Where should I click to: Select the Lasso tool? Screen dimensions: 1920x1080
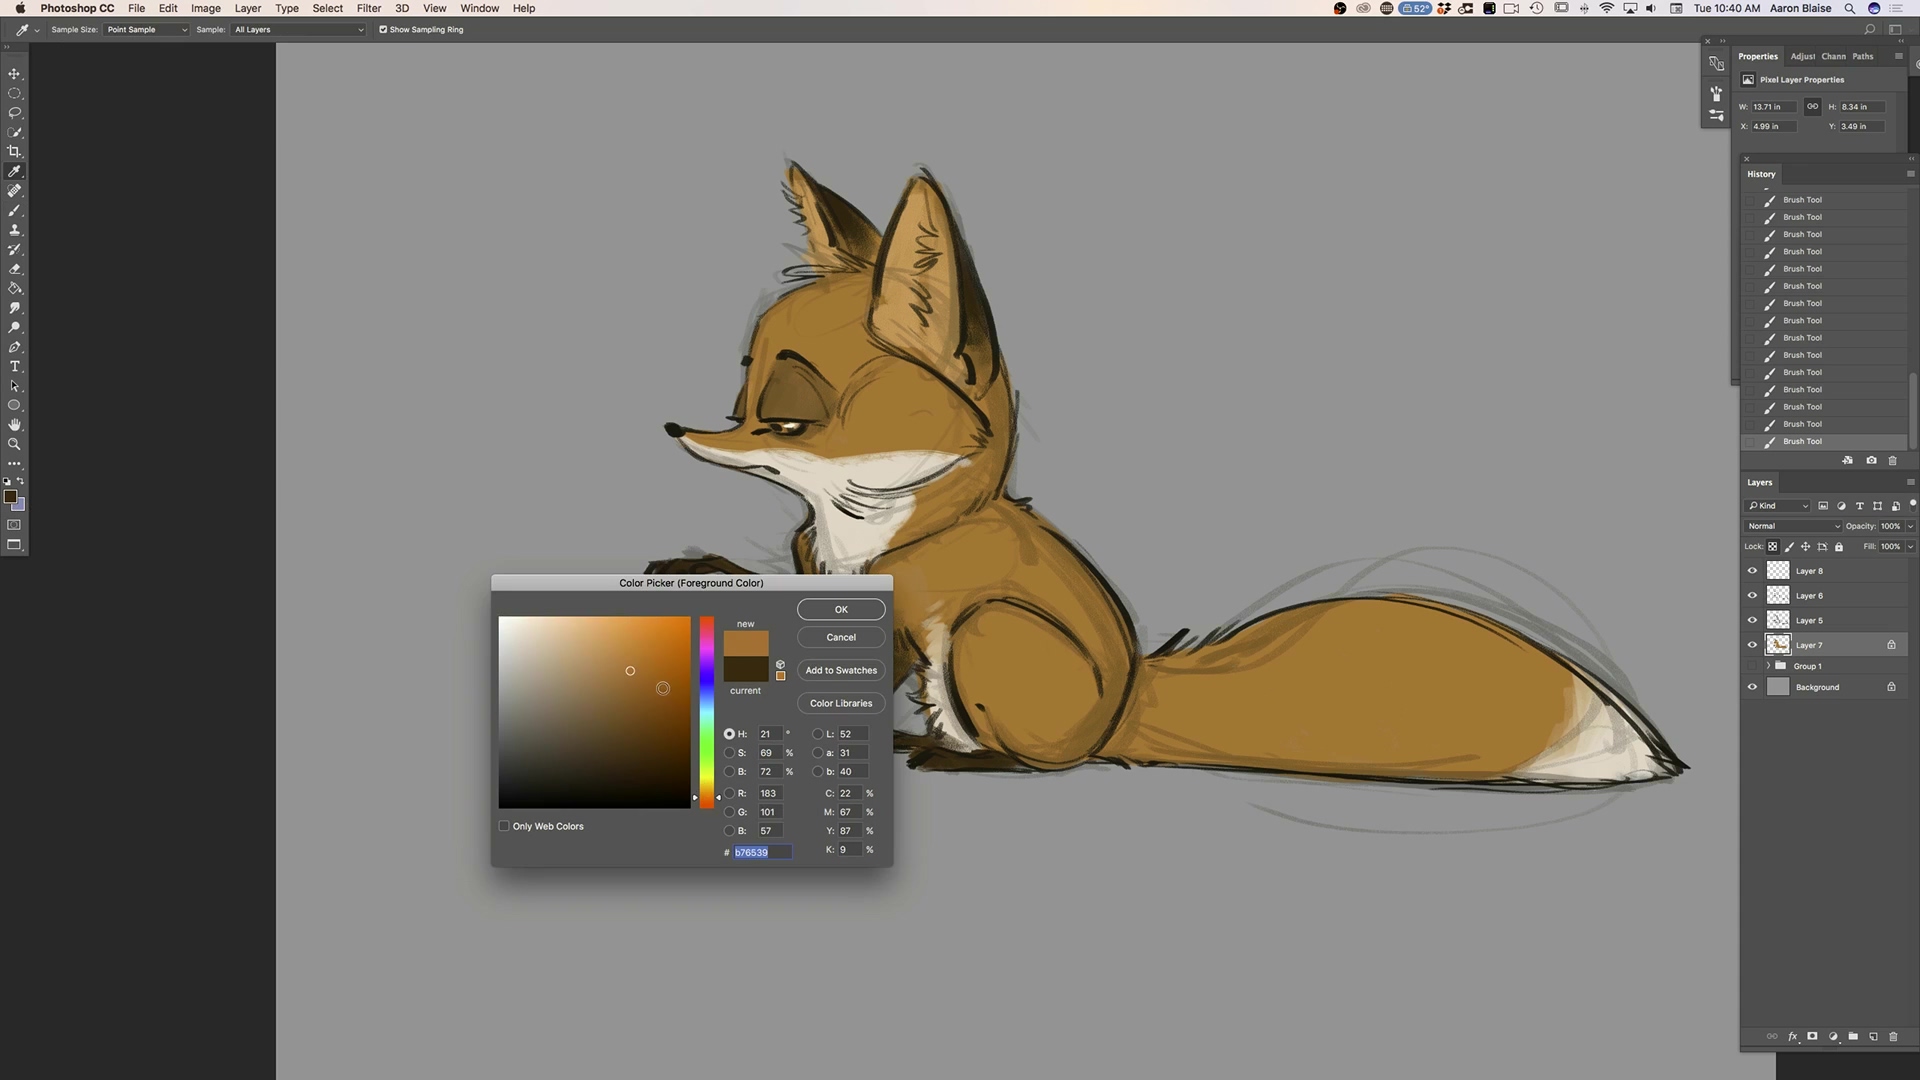pyautogui.click(x=14, y=113)
